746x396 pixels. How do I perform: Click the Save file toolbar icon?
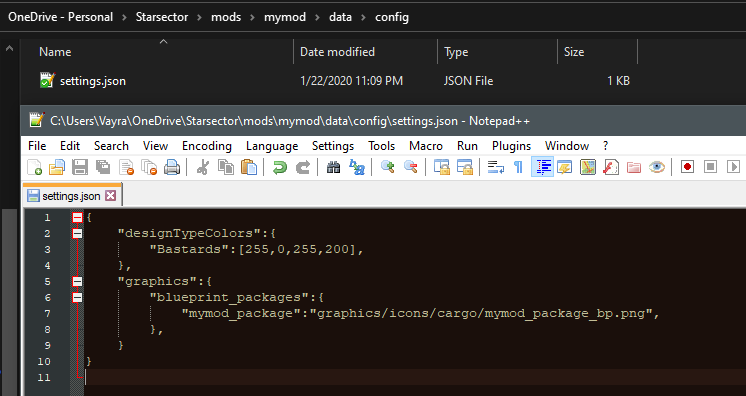79,167
